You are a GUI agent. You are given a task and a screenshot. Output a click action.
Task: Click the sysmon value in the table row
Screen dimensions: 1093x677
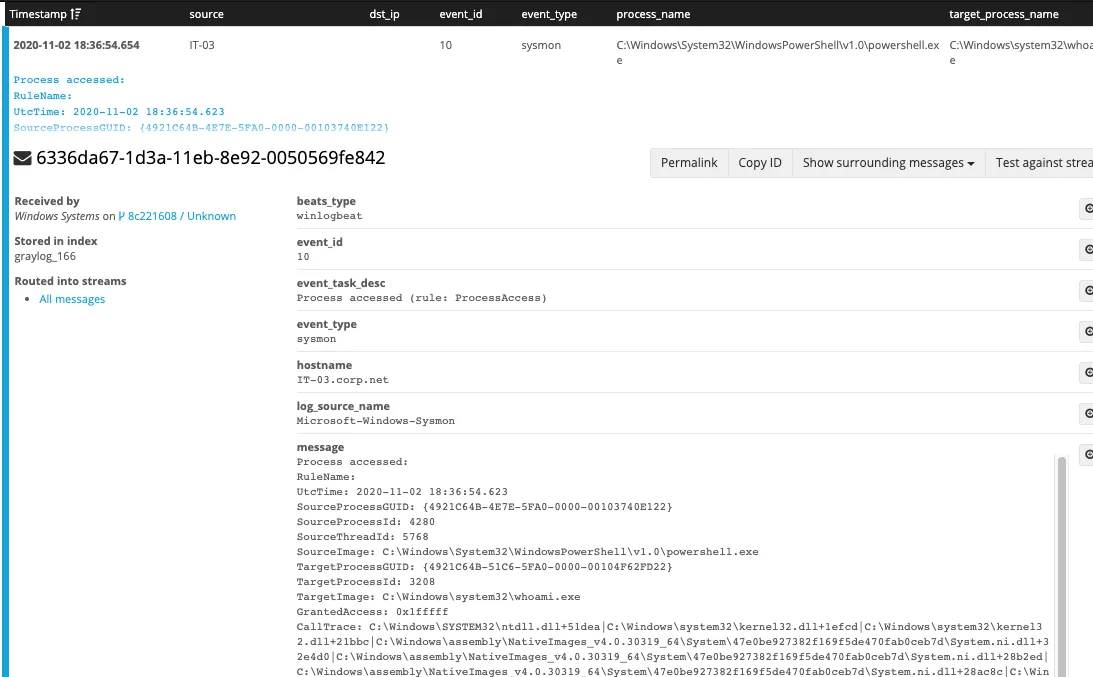541,45
